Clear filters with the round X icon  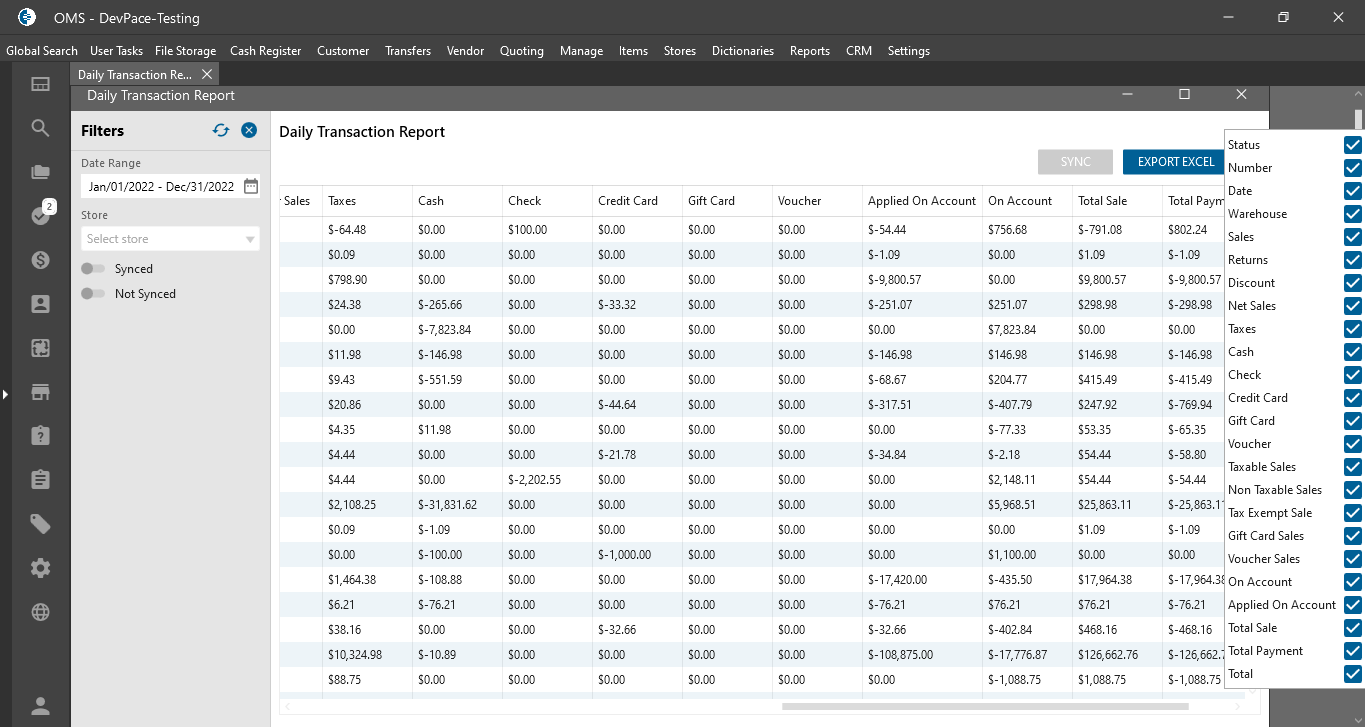[x=249, y=130]
